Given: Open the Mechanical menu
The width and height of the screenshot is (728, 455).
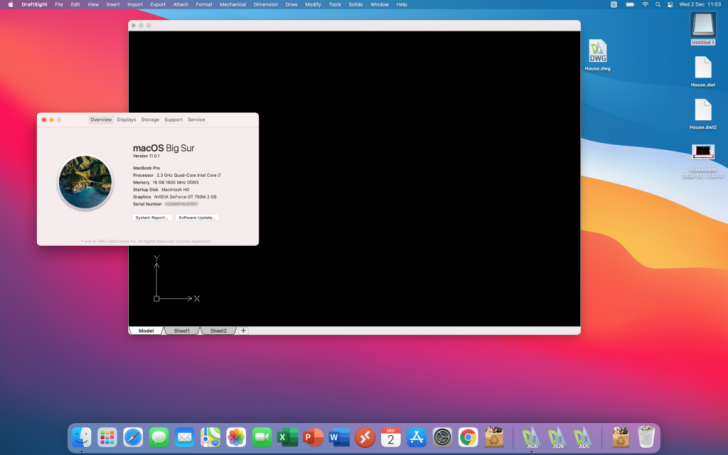Looking at the screenshot, I should coord(233,4).
